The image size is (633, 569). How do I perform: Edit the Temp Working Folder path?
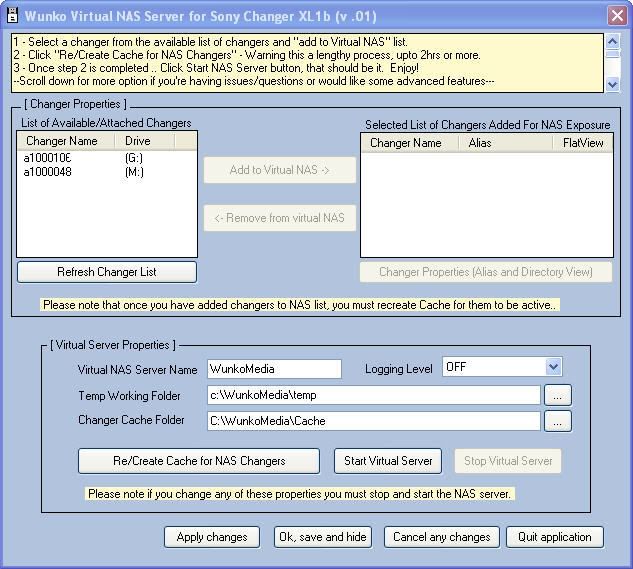pyautogui.click(x=374, y=395)
